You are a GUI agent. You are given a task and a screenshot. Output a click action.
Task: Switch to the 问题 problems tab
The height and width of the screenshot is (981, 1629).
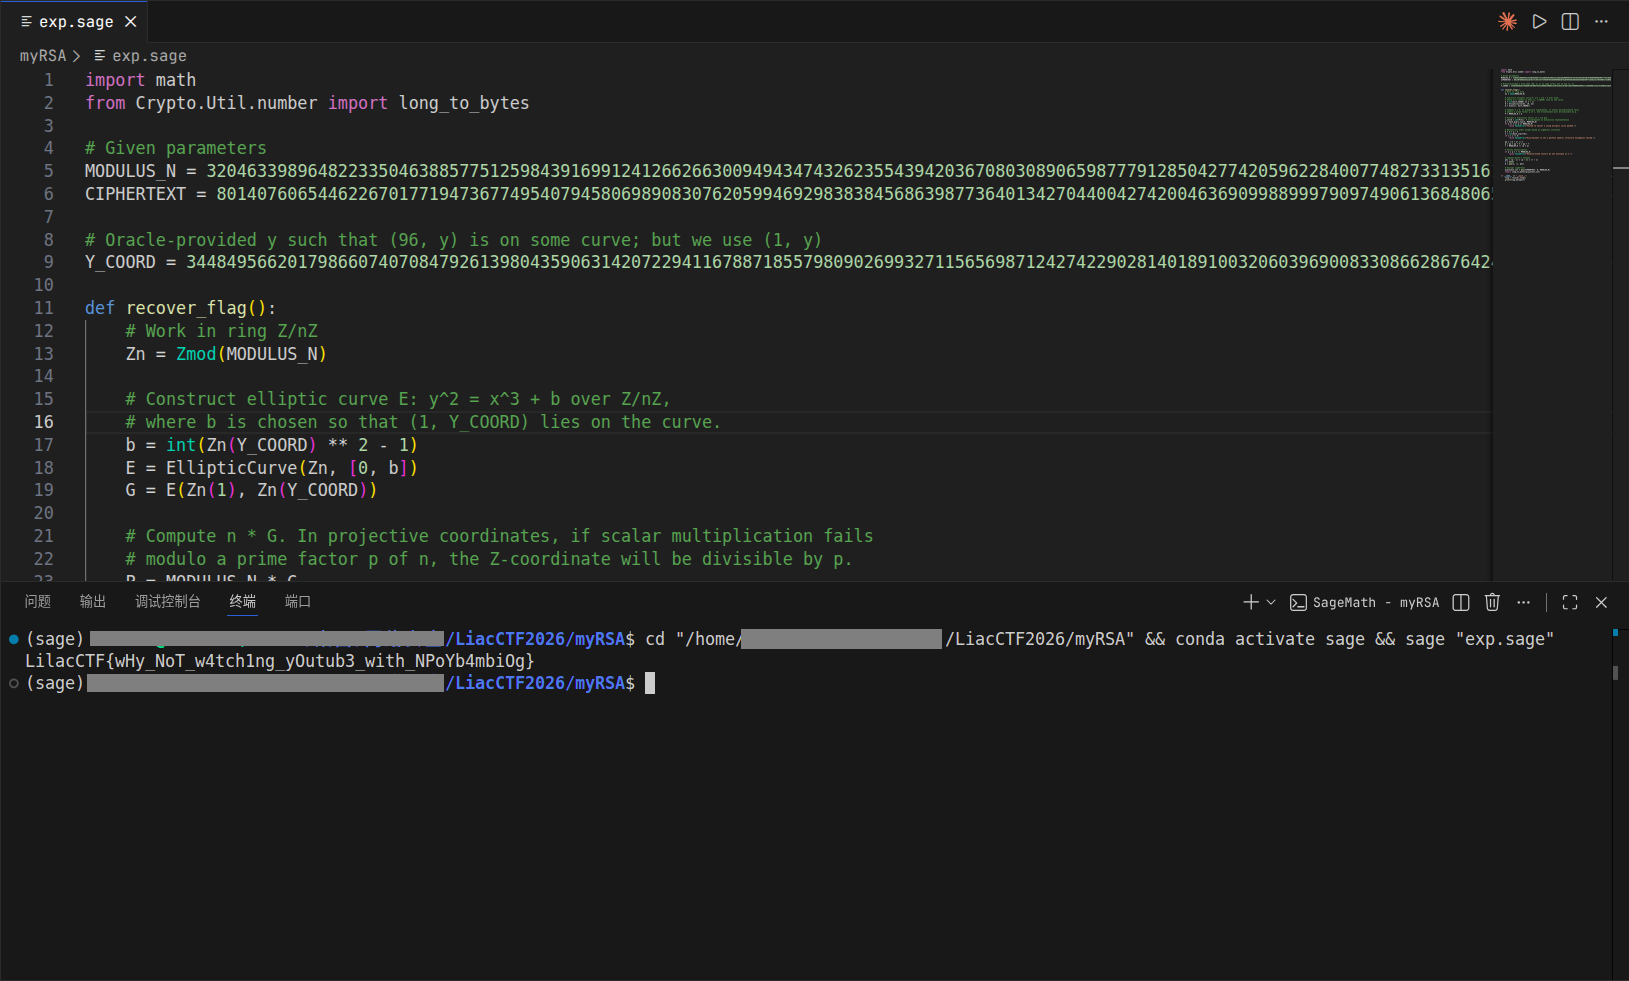38,601
